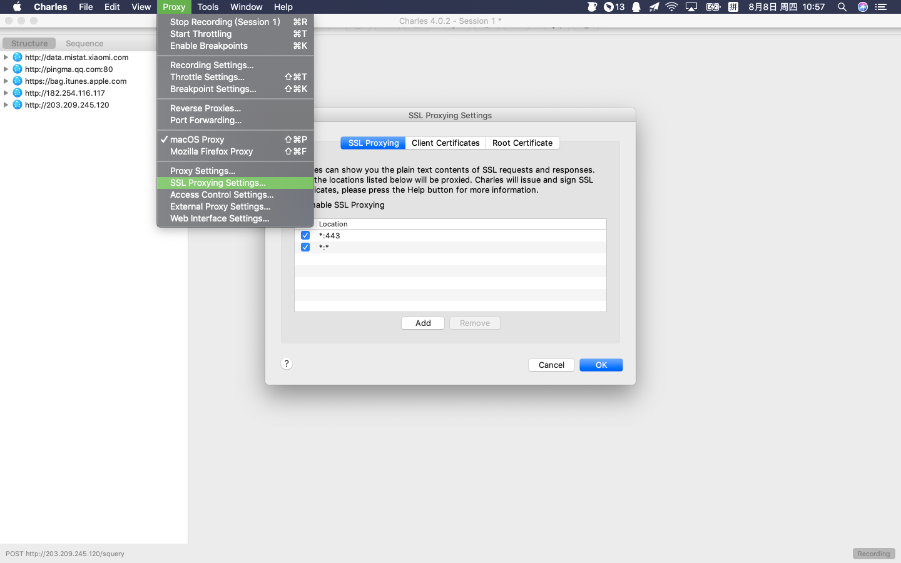Open the AirPlay display menu
Image resolution: width=901 pixels, height=563 pixels.
692,7
